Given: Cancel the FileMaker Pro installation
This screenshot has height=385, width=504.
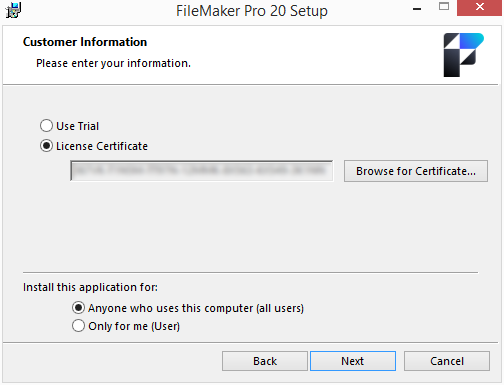Looking at the screenshot, I should click(x=447, y=361).
